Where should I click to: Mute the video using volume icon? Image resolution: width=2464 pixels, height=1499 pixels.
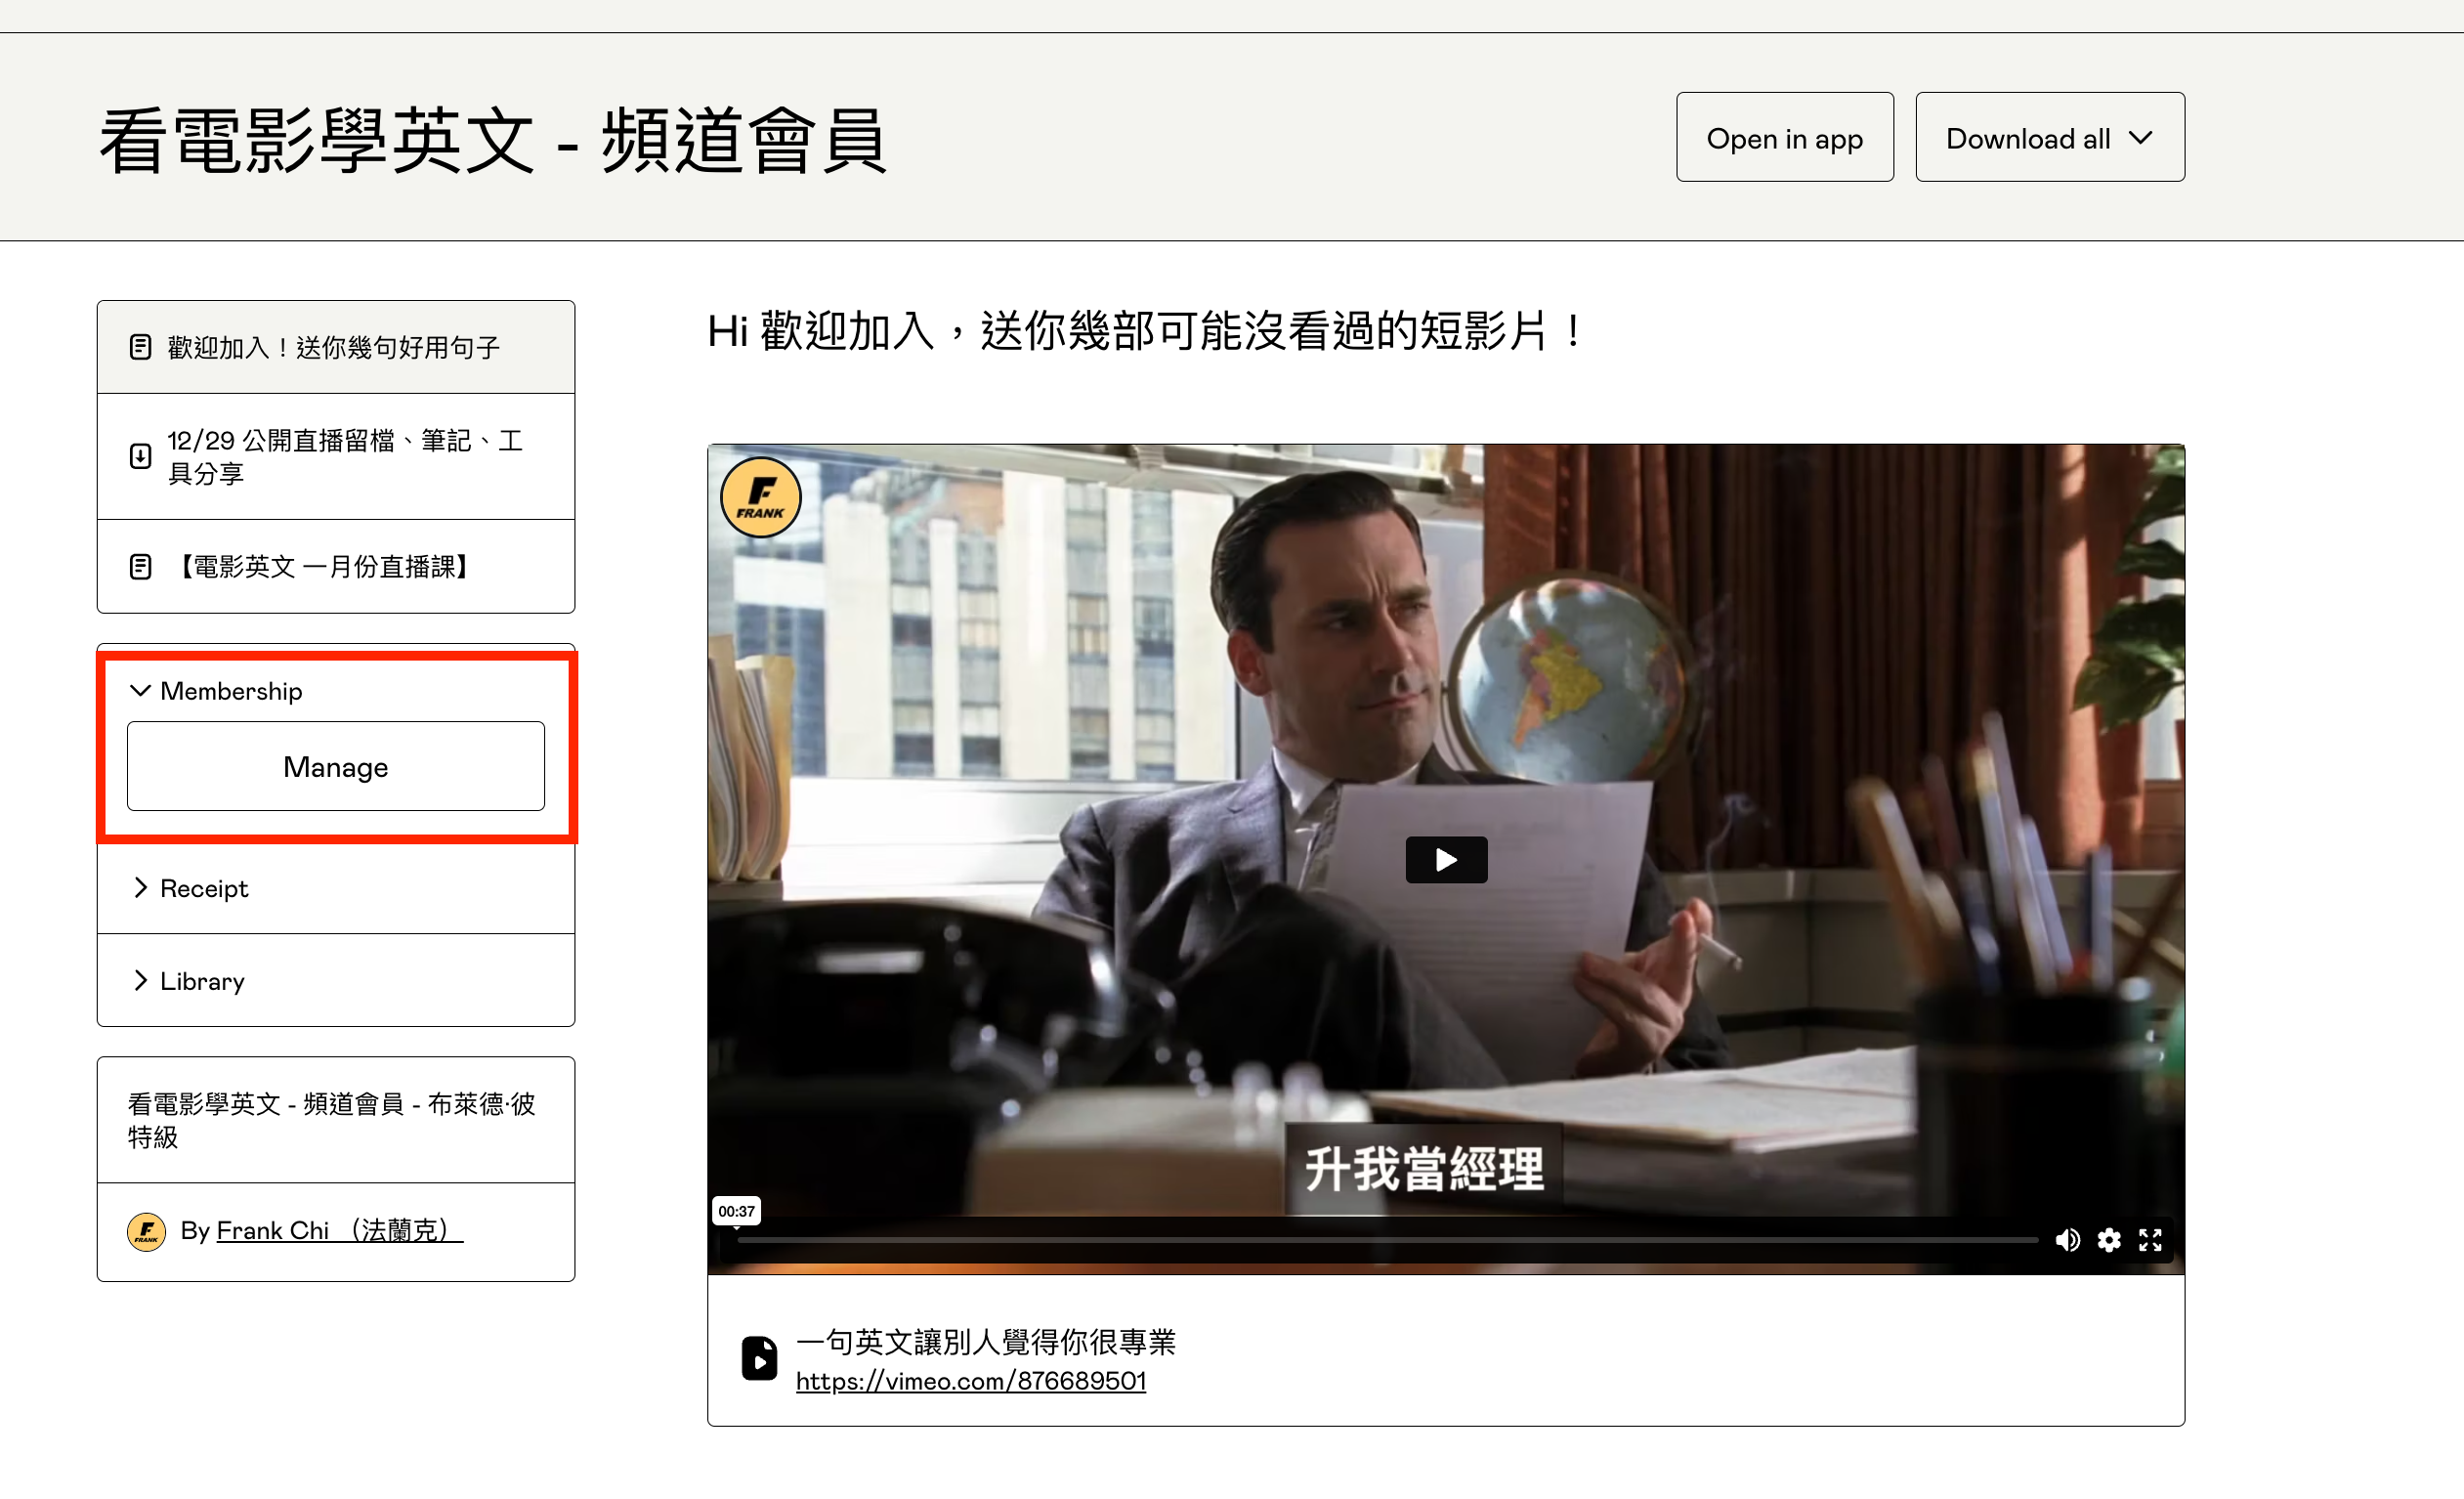tap(2066, 1240)
